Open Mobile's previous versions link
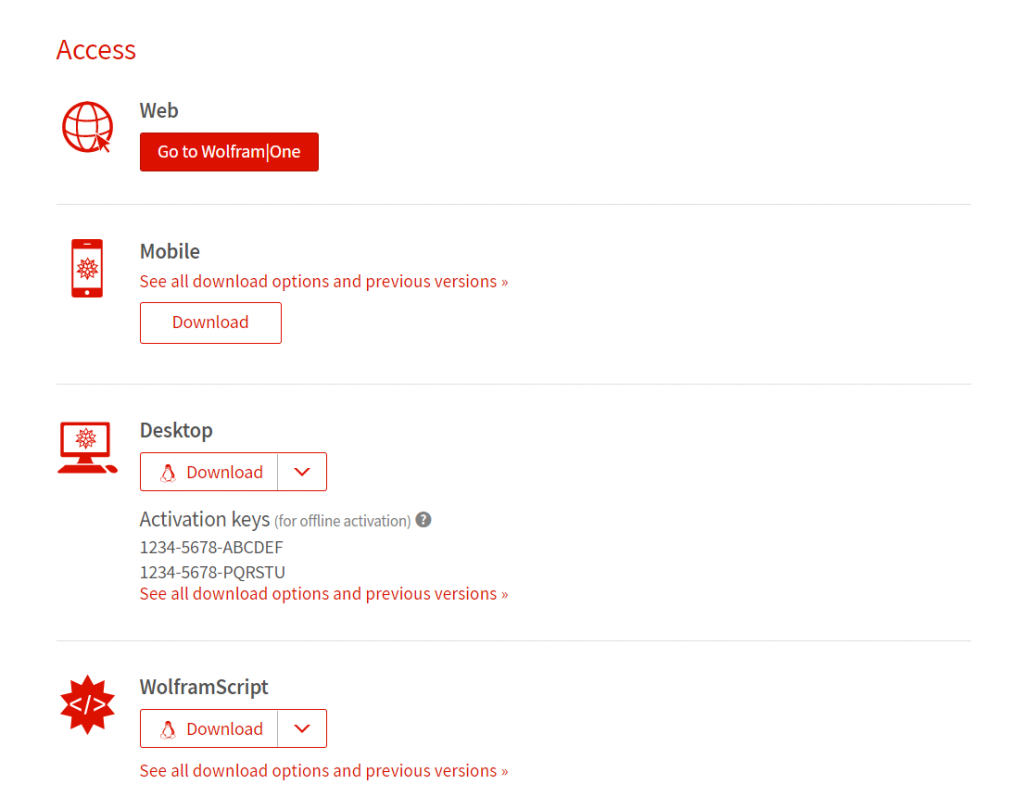Viewport: 1024px width, 810px height. pos(324,281)
